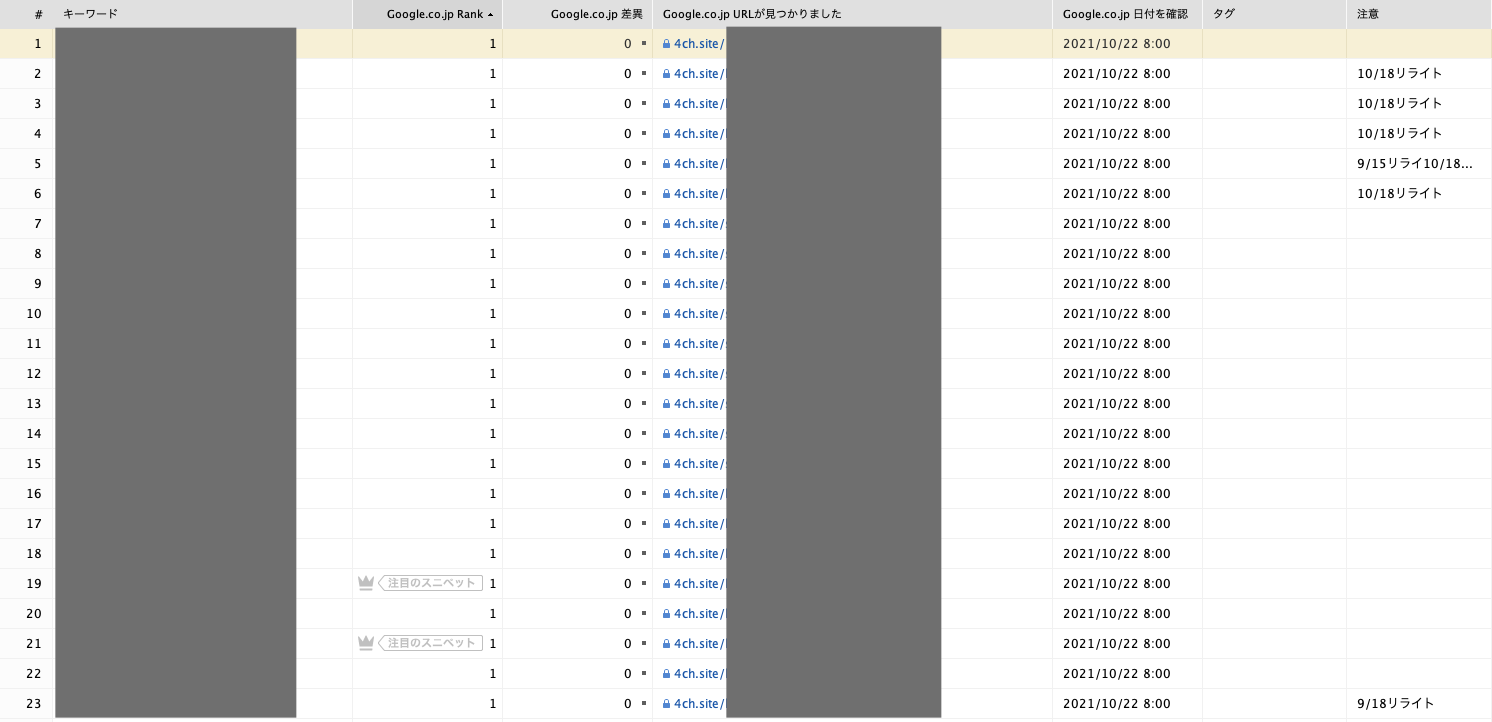Select the 10/18リライト note in row 2
1492x722 pixels.
1400,74
